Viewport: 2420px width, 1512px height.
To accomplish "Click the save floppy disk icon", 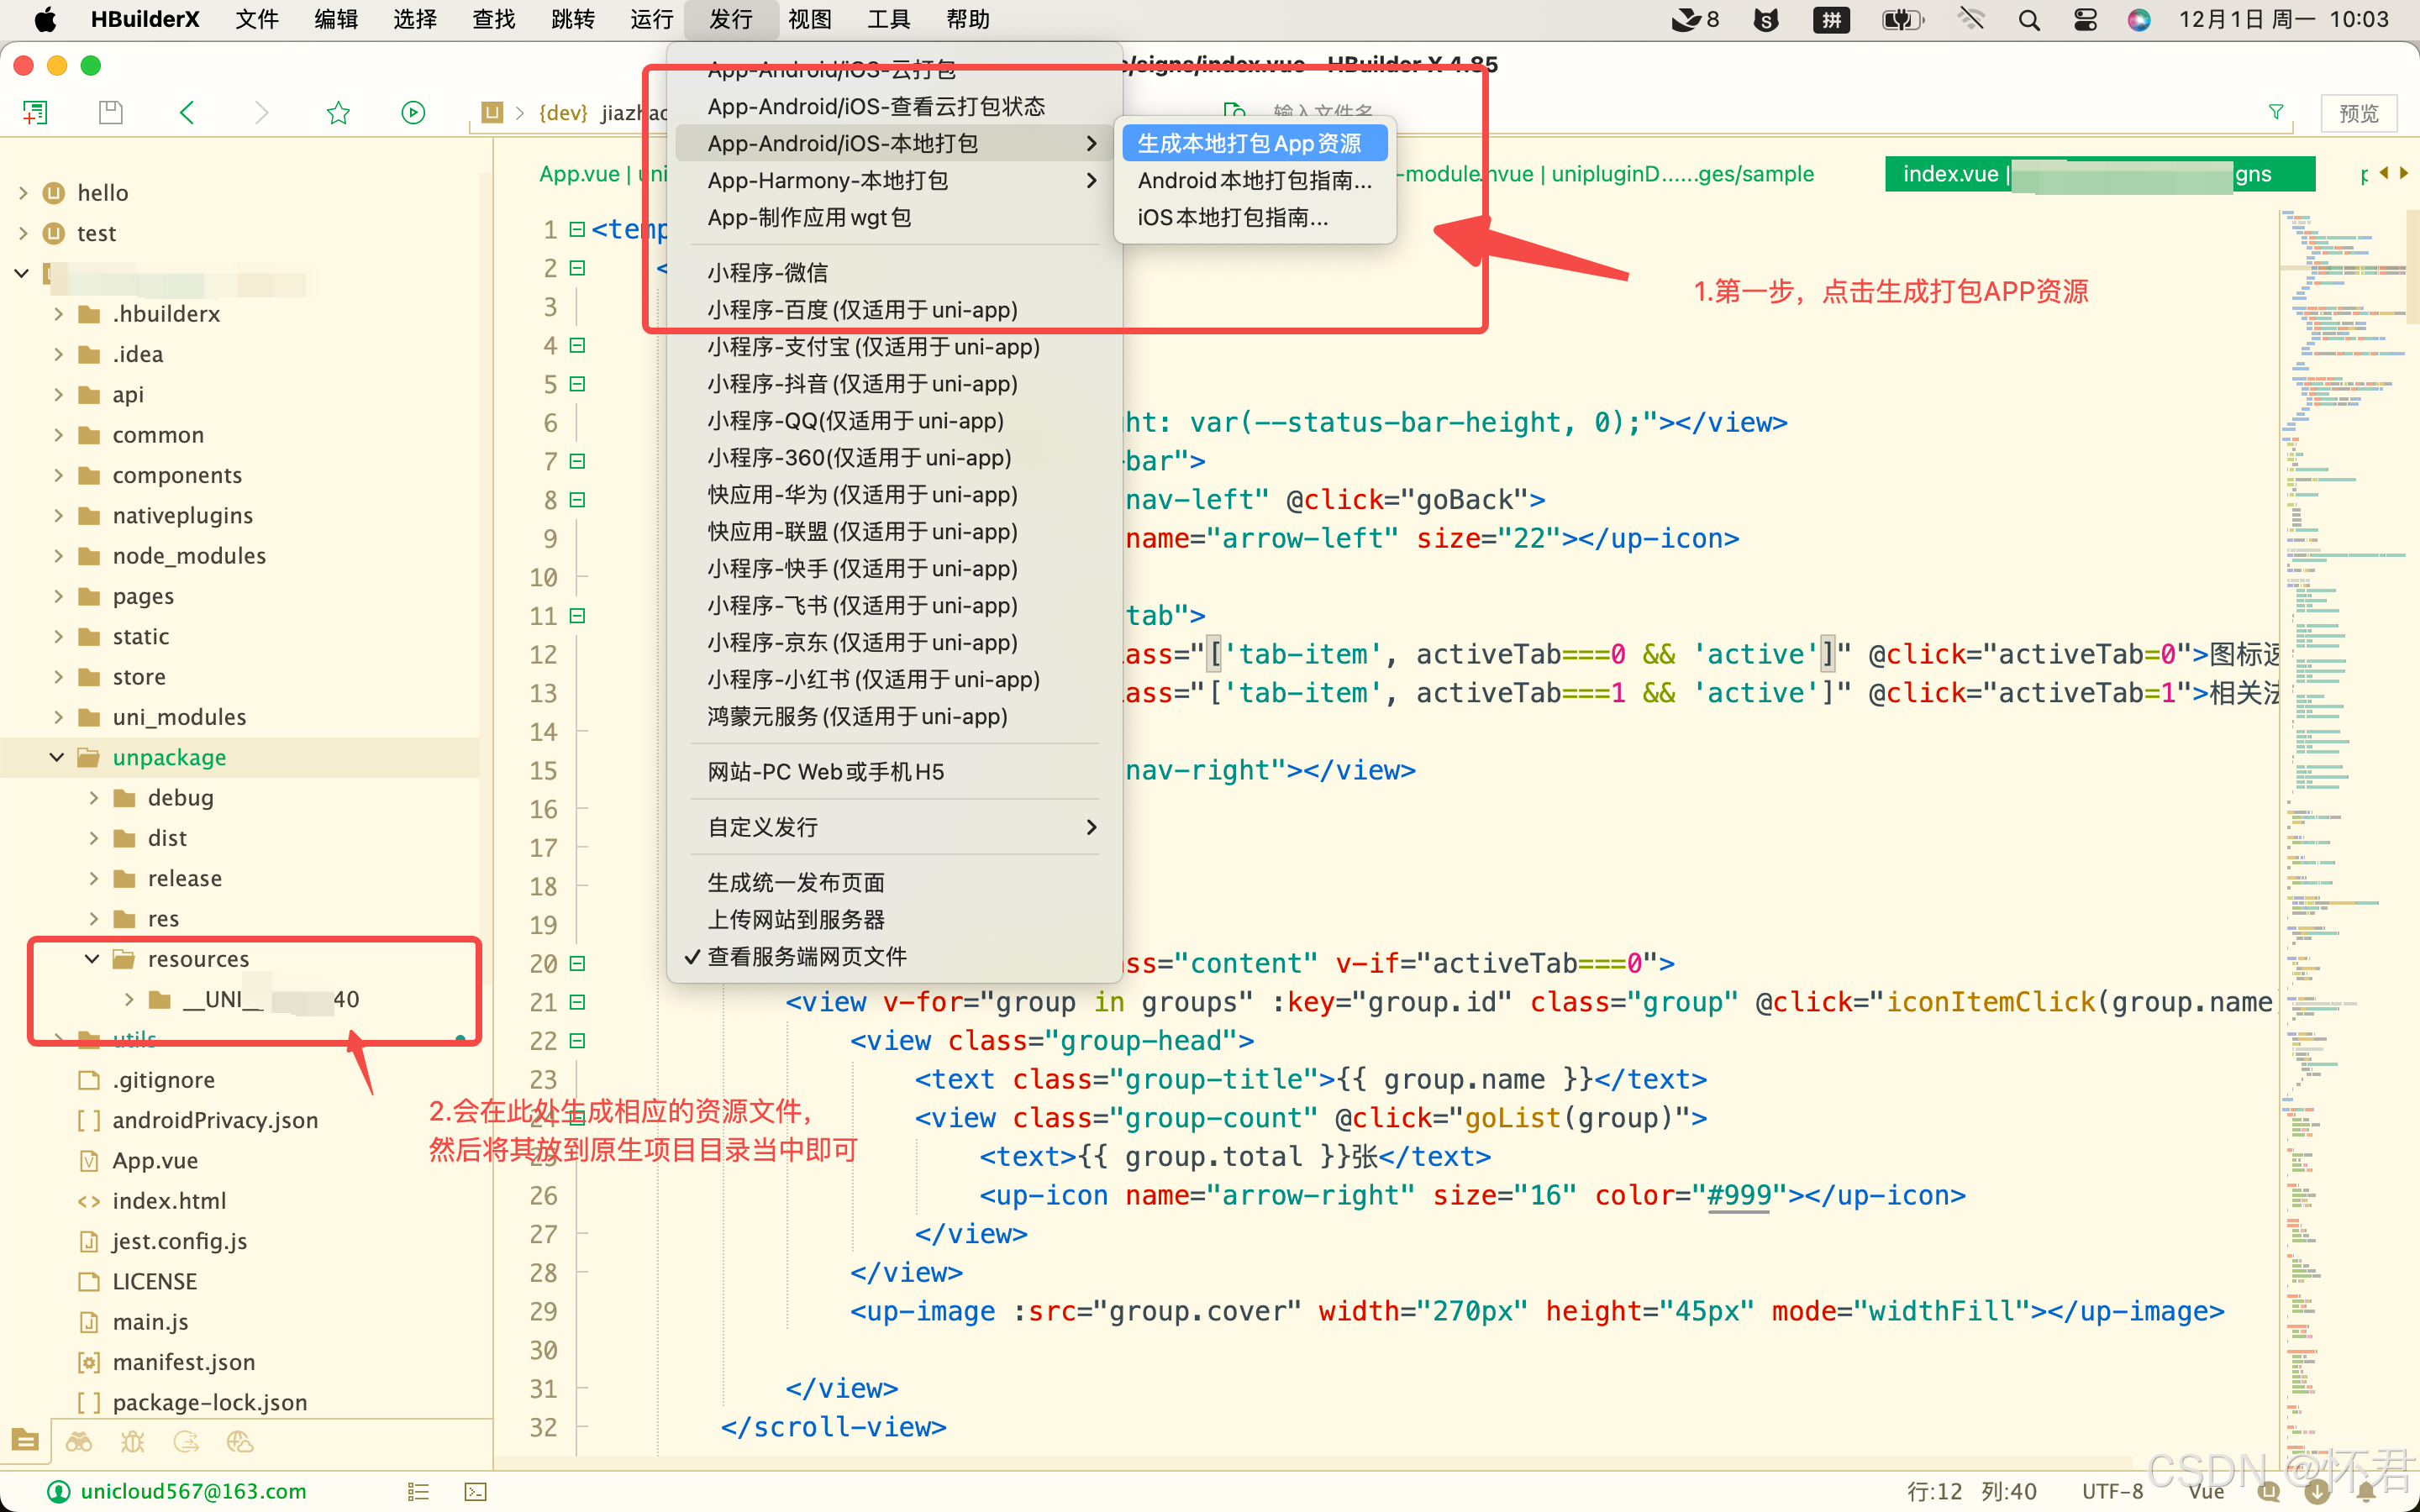I will [x=111, y=112].
